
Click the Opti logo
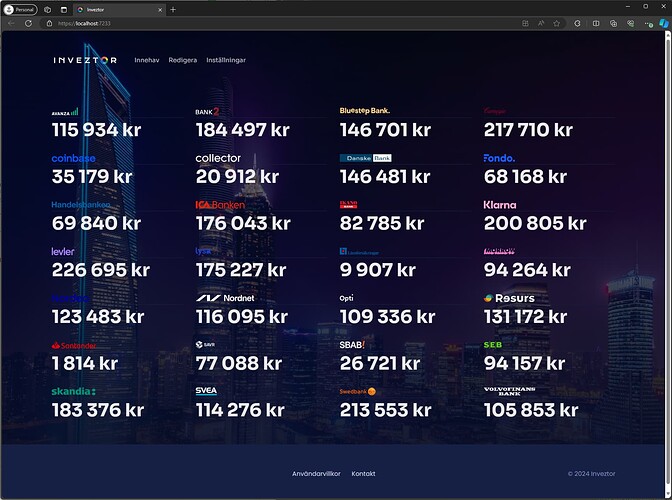click(346, 298)
